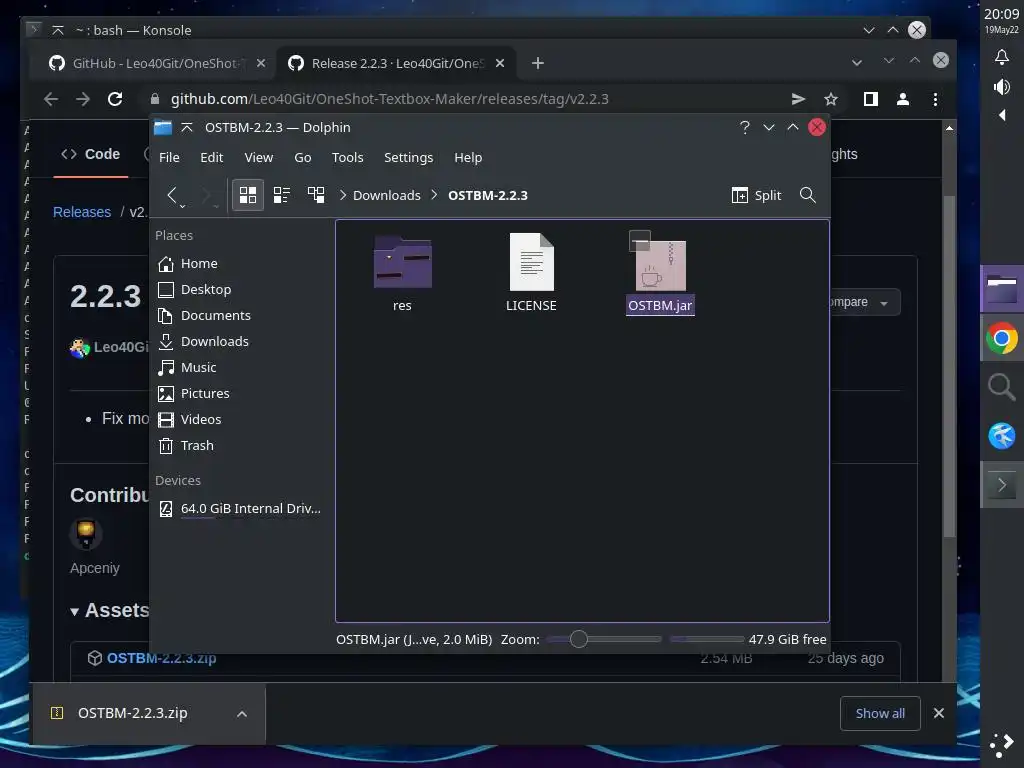
Task: Open Videos in Places panel
Action: point(200,419)
